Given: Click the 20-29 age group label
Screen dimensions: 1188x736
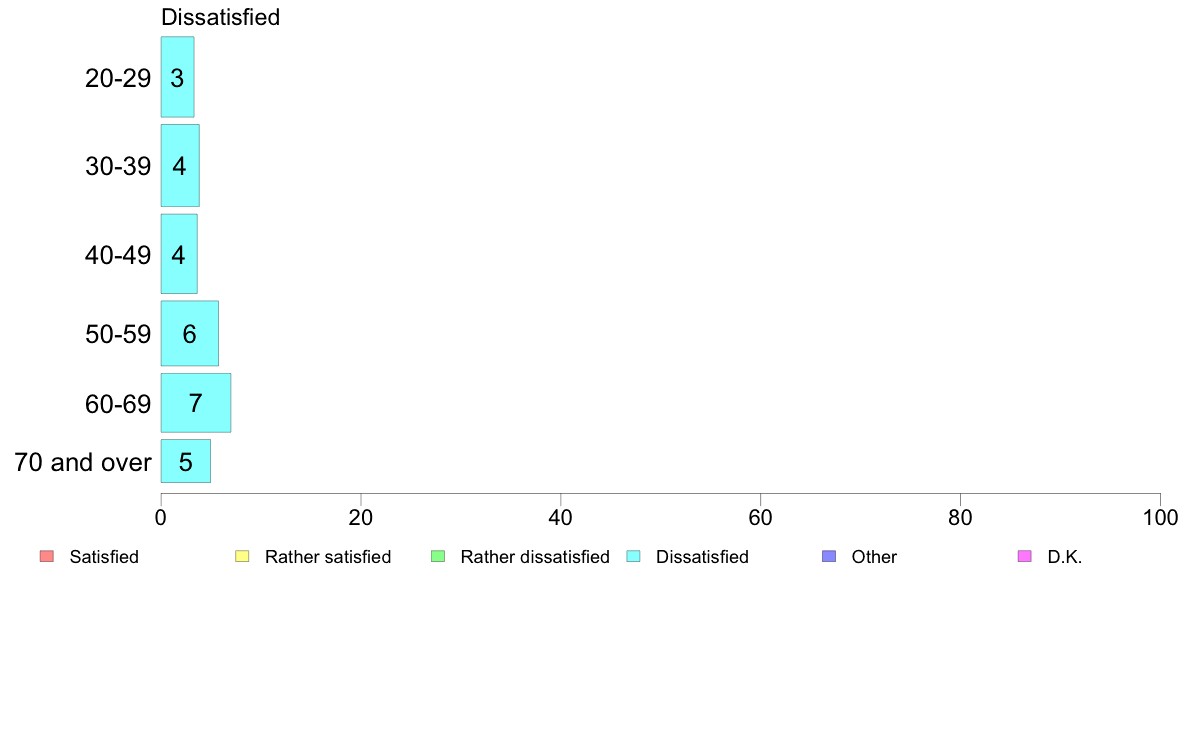Looking at the screenshot, I should coord(118,78).
